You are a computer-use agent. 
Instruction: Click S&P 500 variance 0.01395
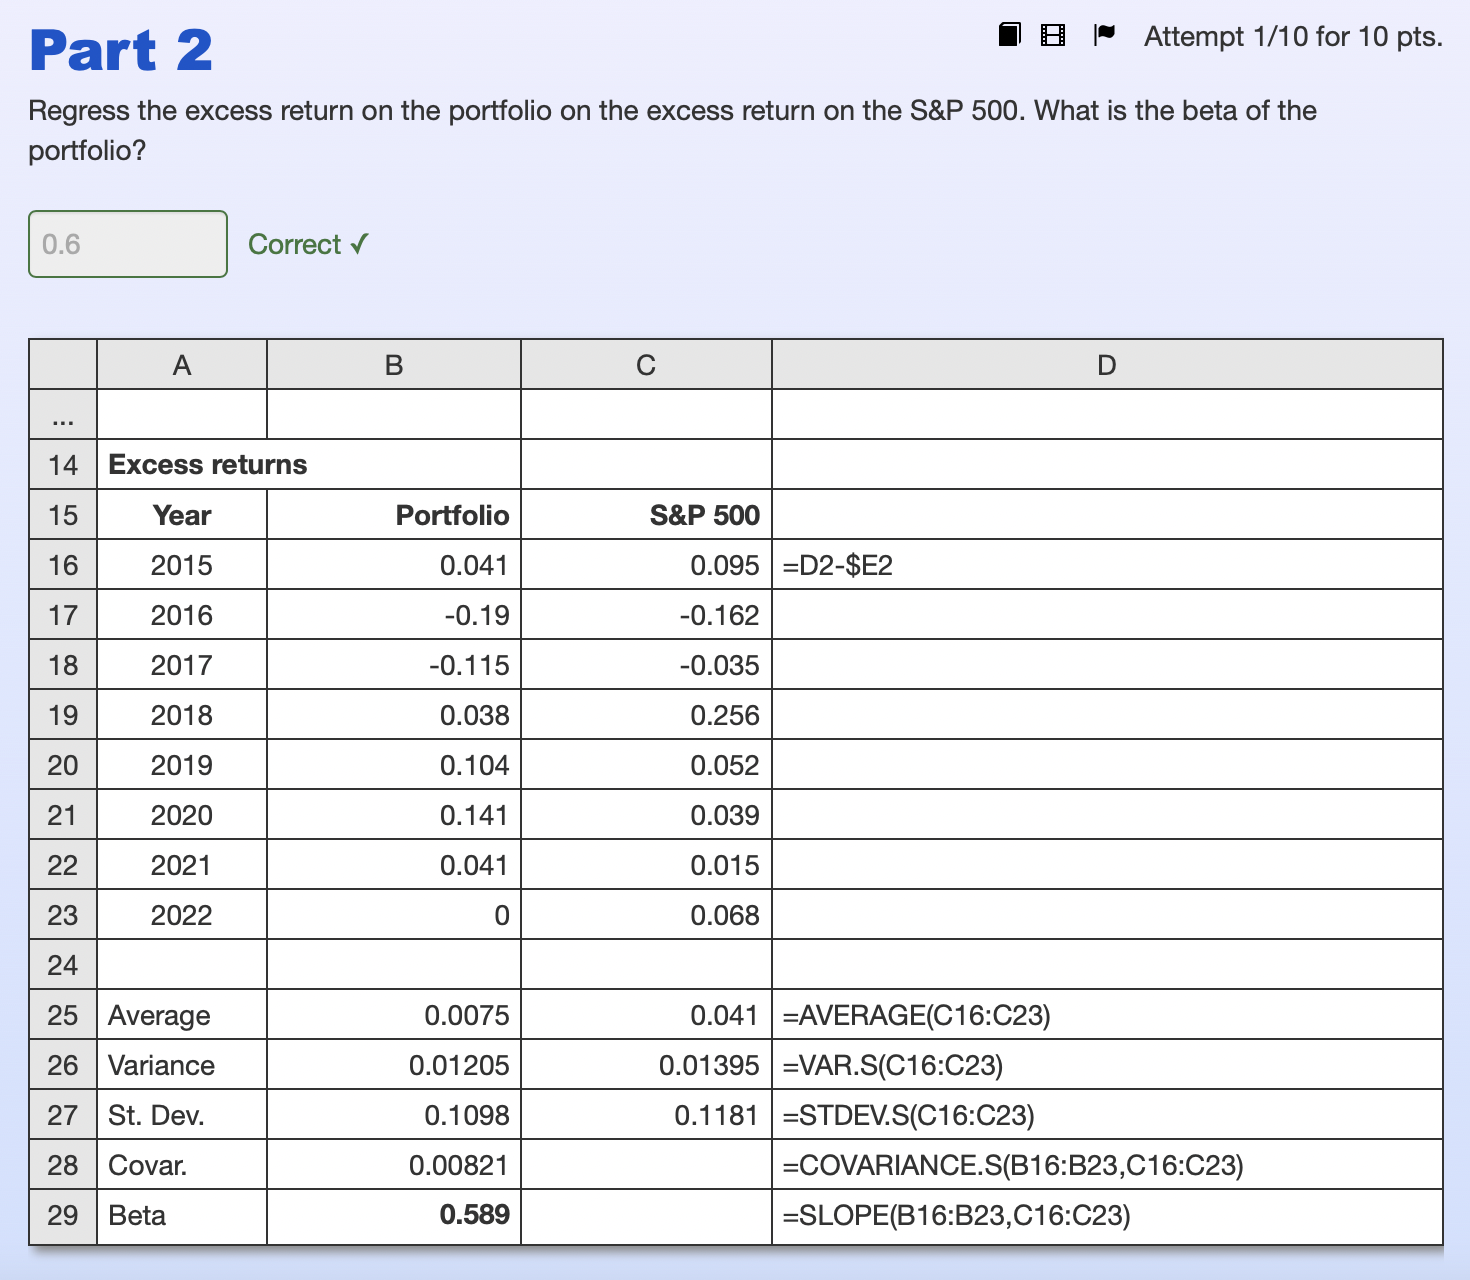coord(646,1065)
